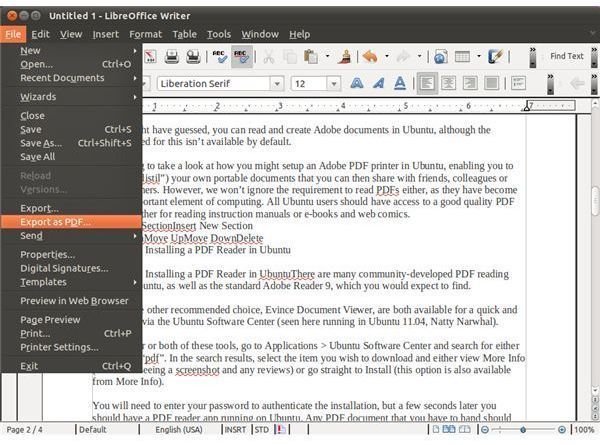Viewport: 600px width, 445px height.
Task: Toggle INSRT insert mode in status bar
Action: 235,430
